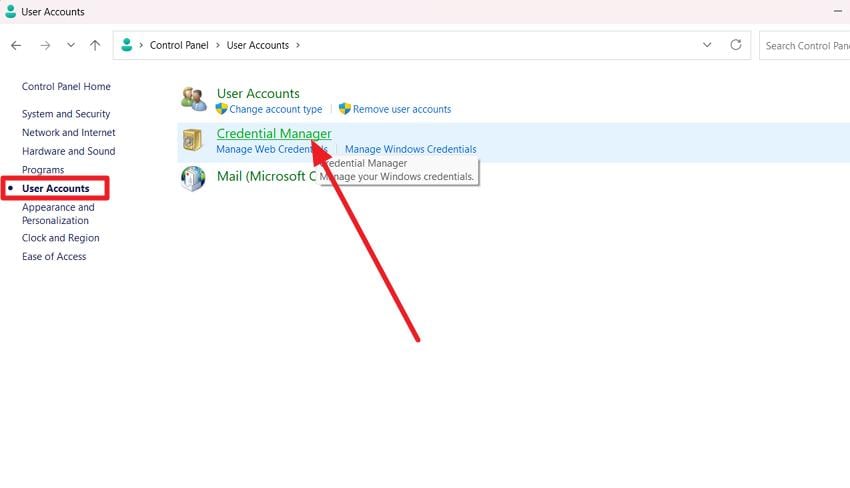The width and height of the screenshot is (850, 488).
Task: Open Control Panel Home
Action: tap(66, 86)
